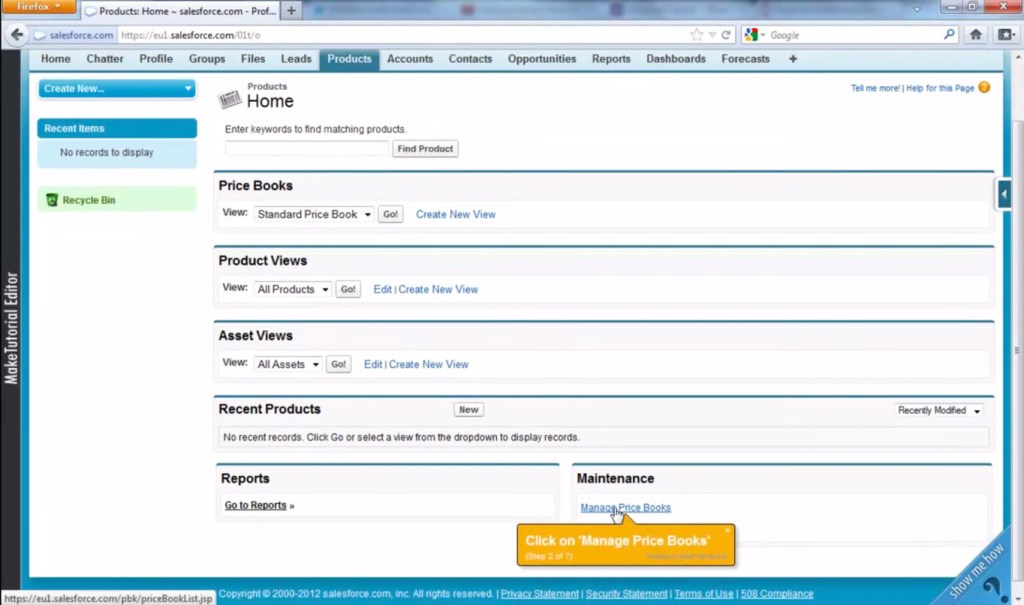Open the Chatter tab
Screen dimensions: 1024x605
(104, 59)
